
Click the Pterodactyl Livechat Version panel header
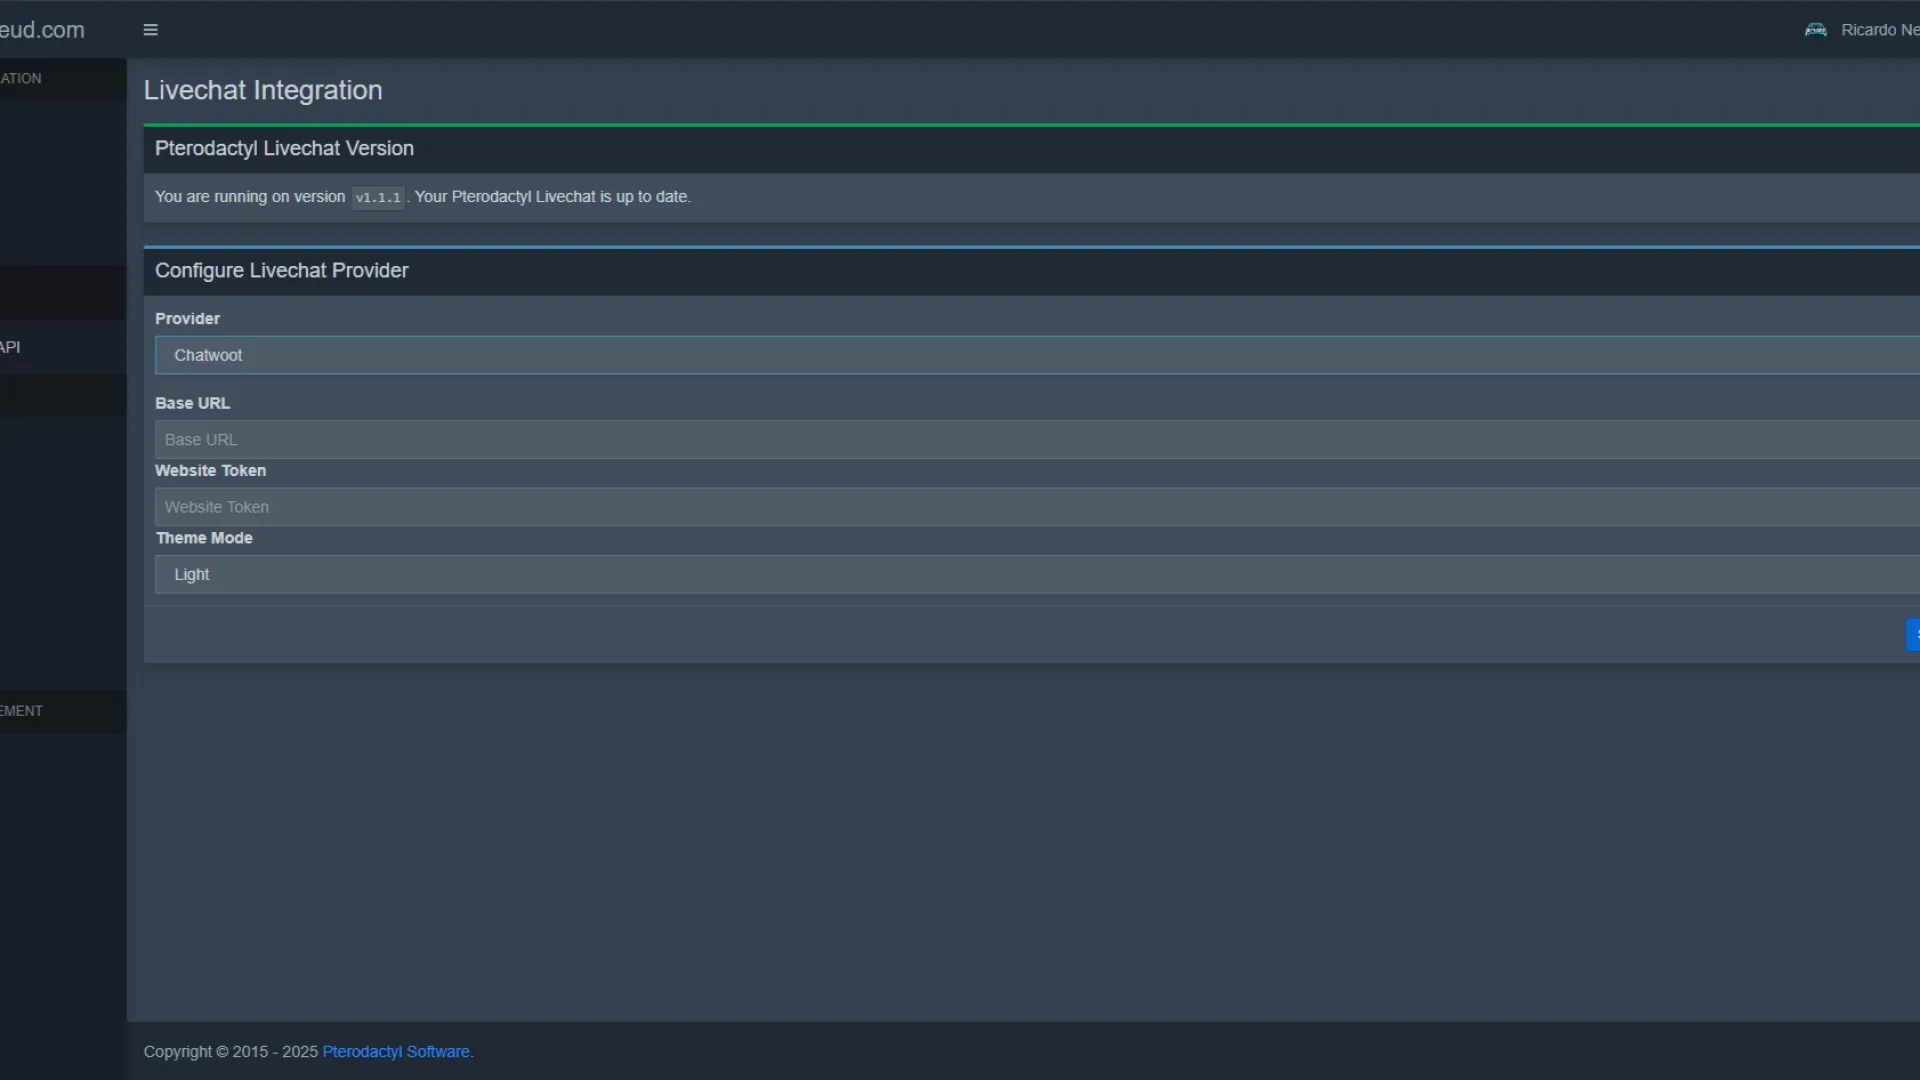(284, 149)
